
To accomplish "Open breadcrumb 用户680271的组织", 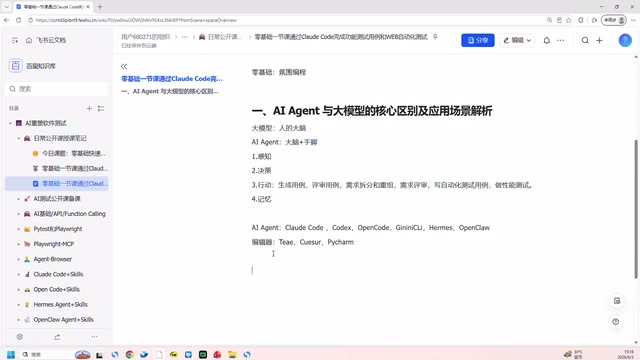I will point(145,37).
